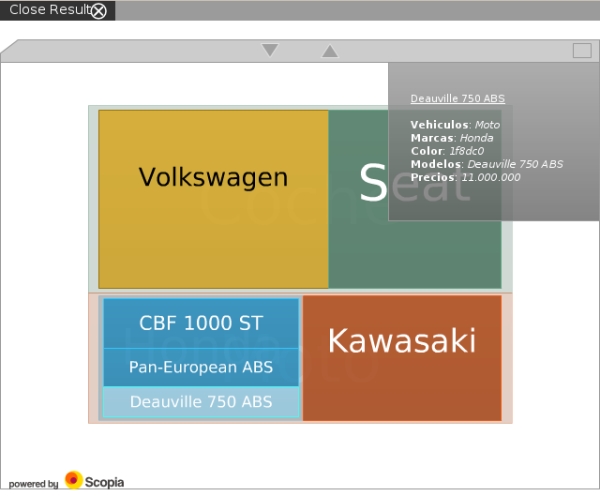Screen dimensions: 600x496
Task: Click the 'Marcas: Honda' tooltip line
Action: click(x=452, y=138)
